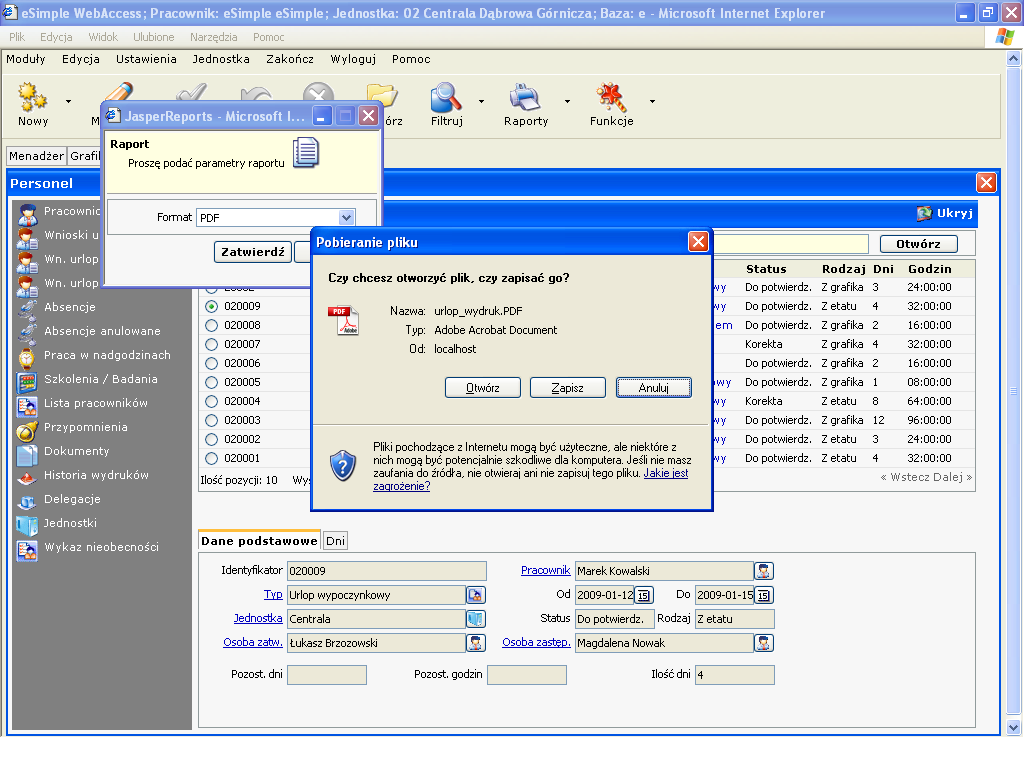Select radio button for record 020004
Viewport: 1024px width, 768px height.
[x=212, y=401]
